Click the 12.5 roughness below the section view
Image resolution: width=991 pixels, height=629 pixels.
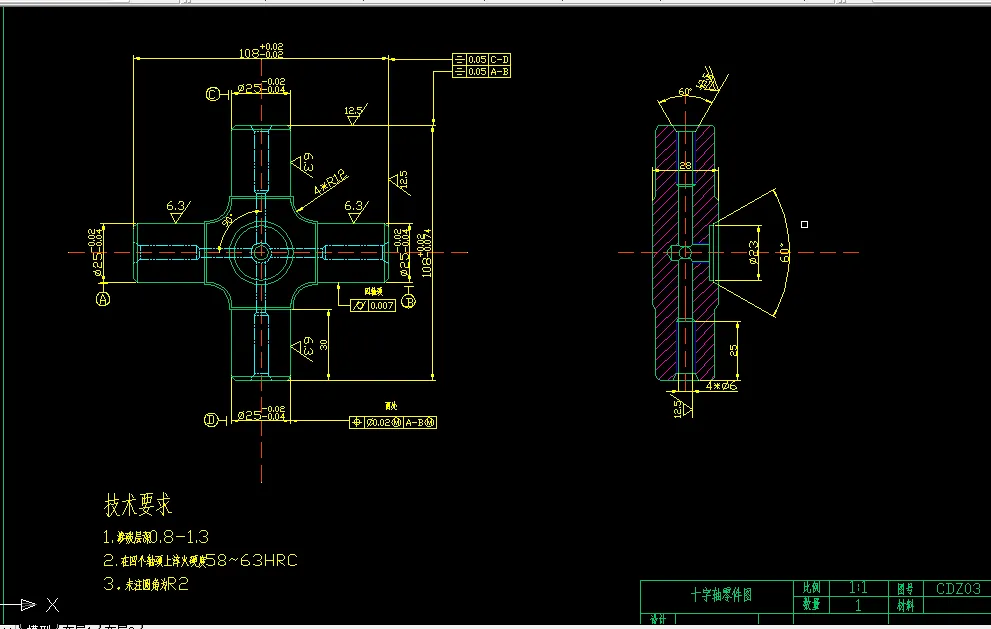(682, 406)
